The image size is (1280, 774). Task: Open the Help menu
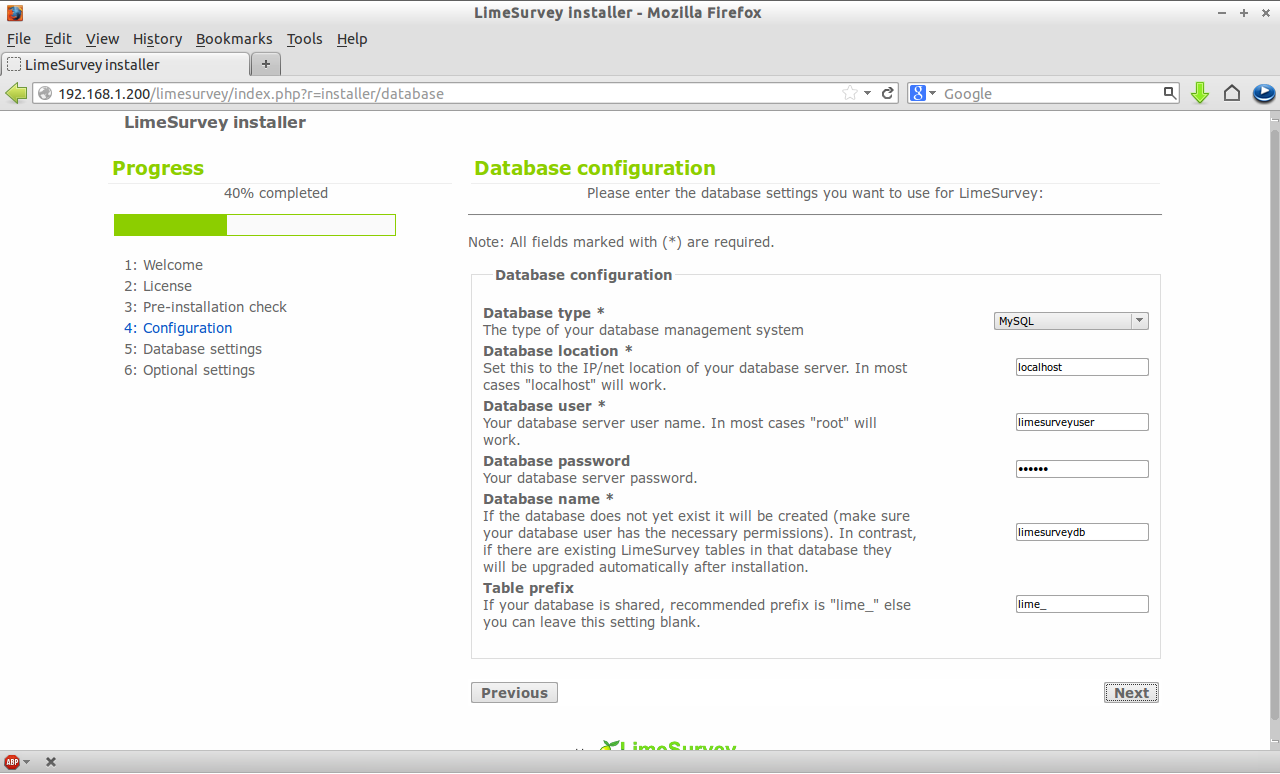pos(352,39)
